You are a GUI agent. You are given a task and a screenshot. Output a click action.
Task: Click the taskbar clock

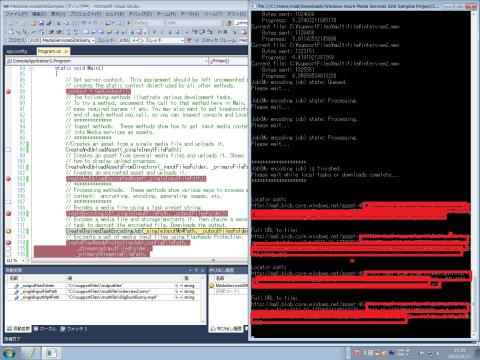459,353
